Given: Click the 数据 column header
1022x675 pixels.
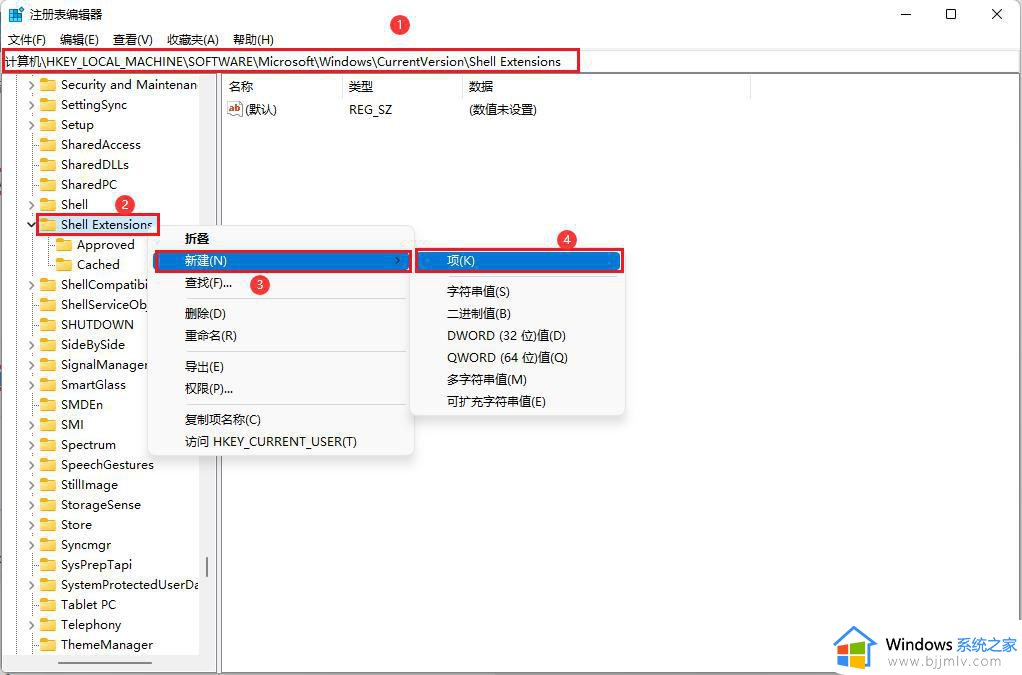Looking at the screenshot, I should pyautogui.click(x=606, y=86).
